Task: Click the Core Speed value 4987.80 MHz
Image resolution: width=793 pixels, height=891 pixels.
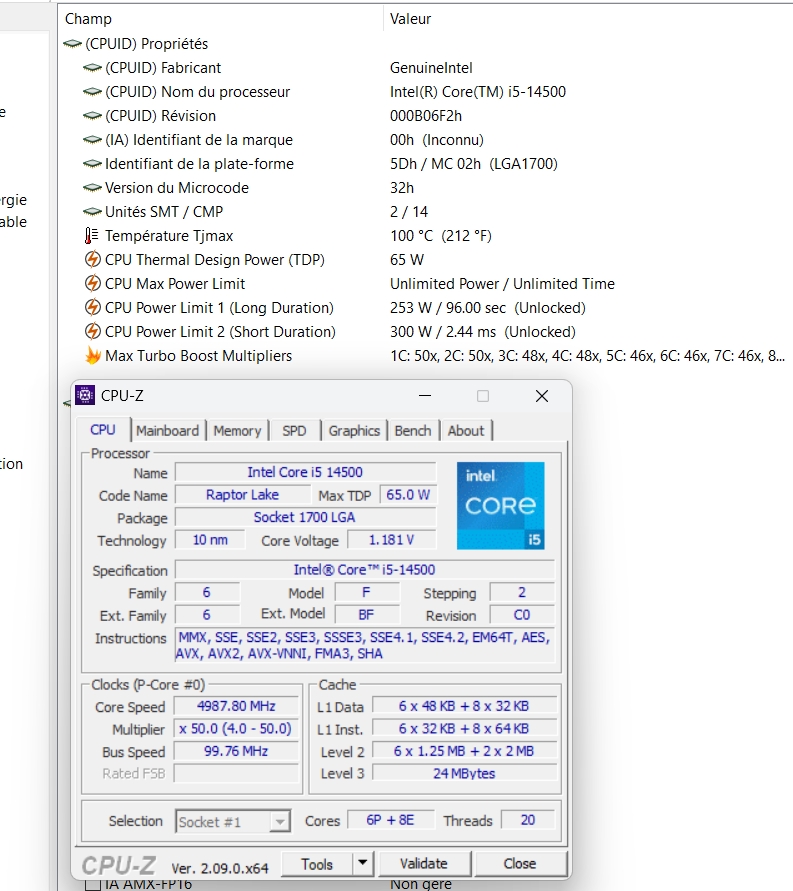Action: click(x=236, y=706)
